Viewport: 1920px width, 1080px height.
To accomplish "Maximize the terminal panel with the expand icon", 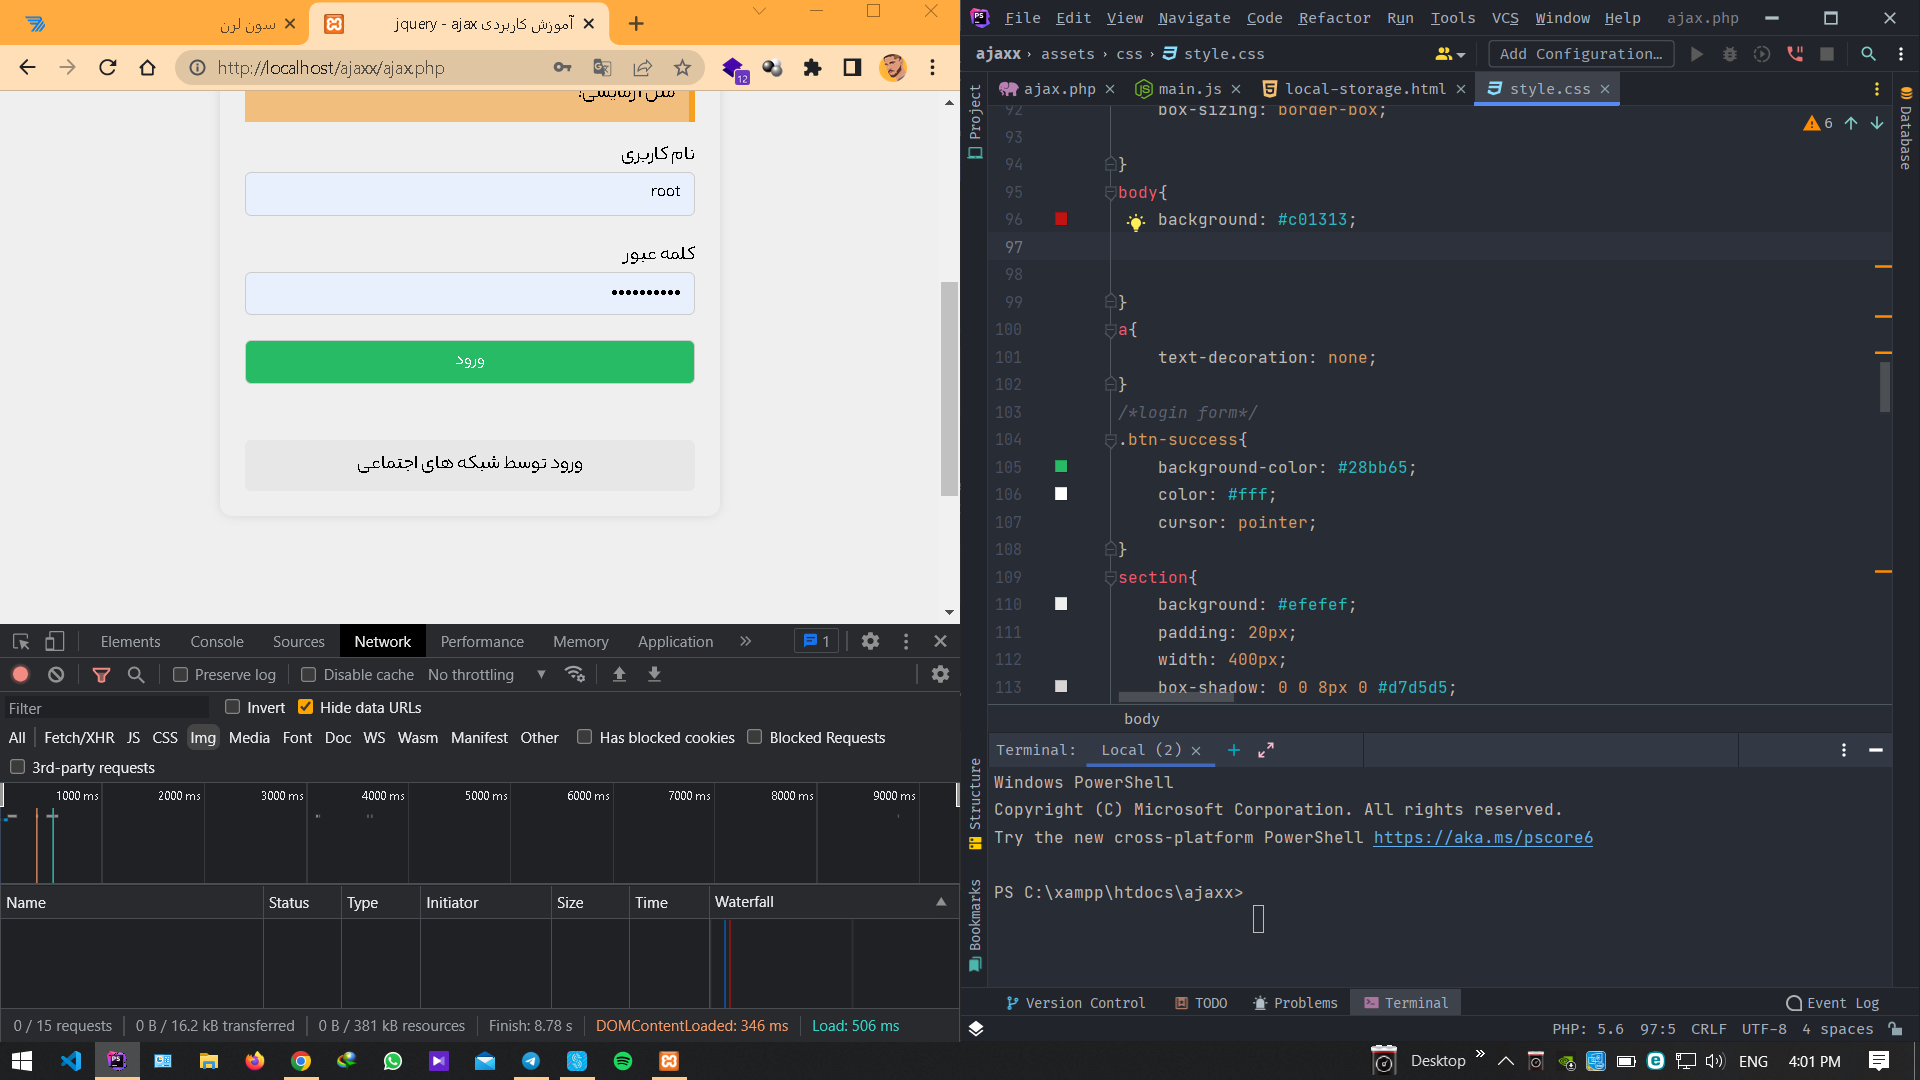I will [x=1266, y=750].
